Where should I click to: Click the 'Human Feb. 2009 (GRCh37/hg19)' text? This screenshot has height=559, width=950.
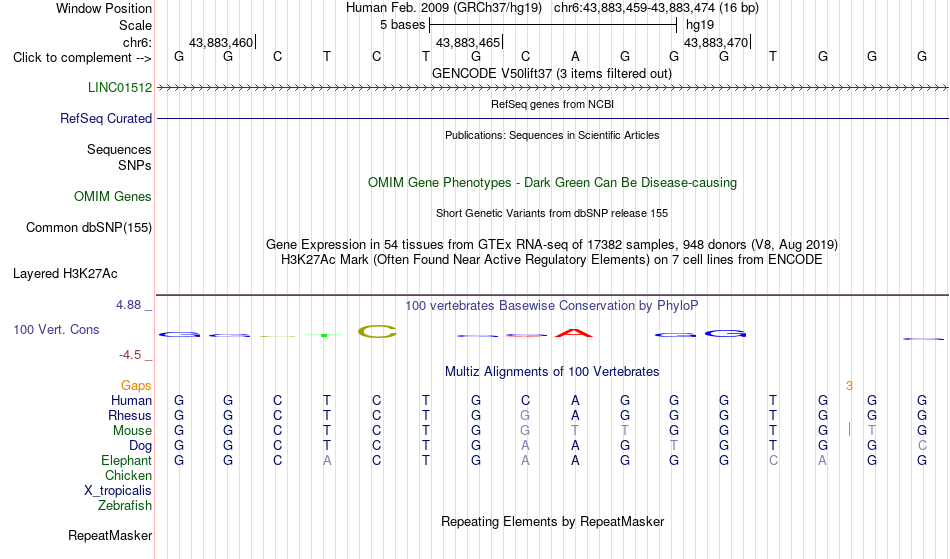(445, 8)
